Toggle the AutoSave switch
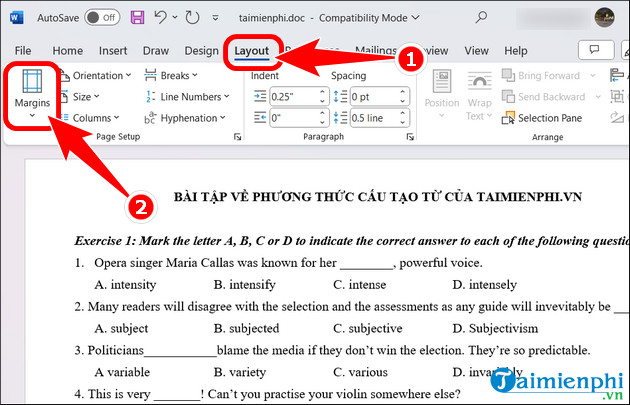 tap(102, 18)
